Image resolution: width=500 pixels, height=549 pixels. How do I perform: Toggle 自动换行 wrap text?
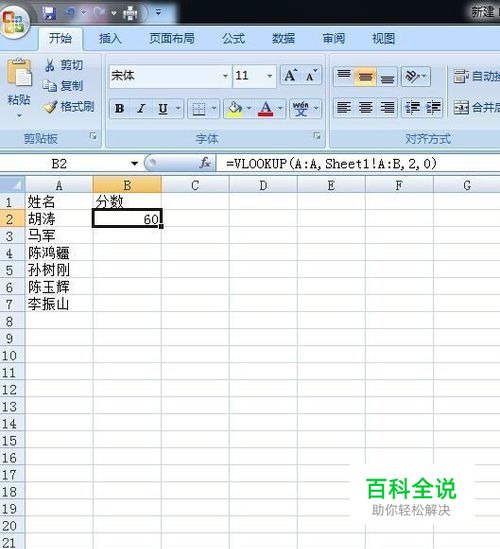[477, 76]
